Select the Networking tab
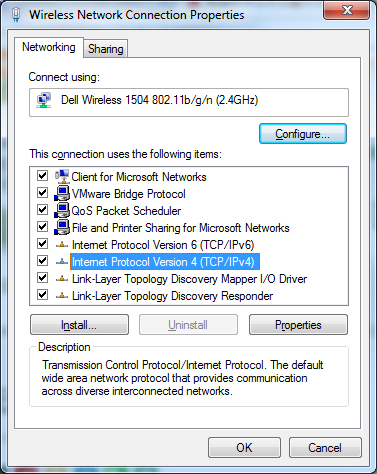Viewport: 377px width, 474px height. point(49,47)
